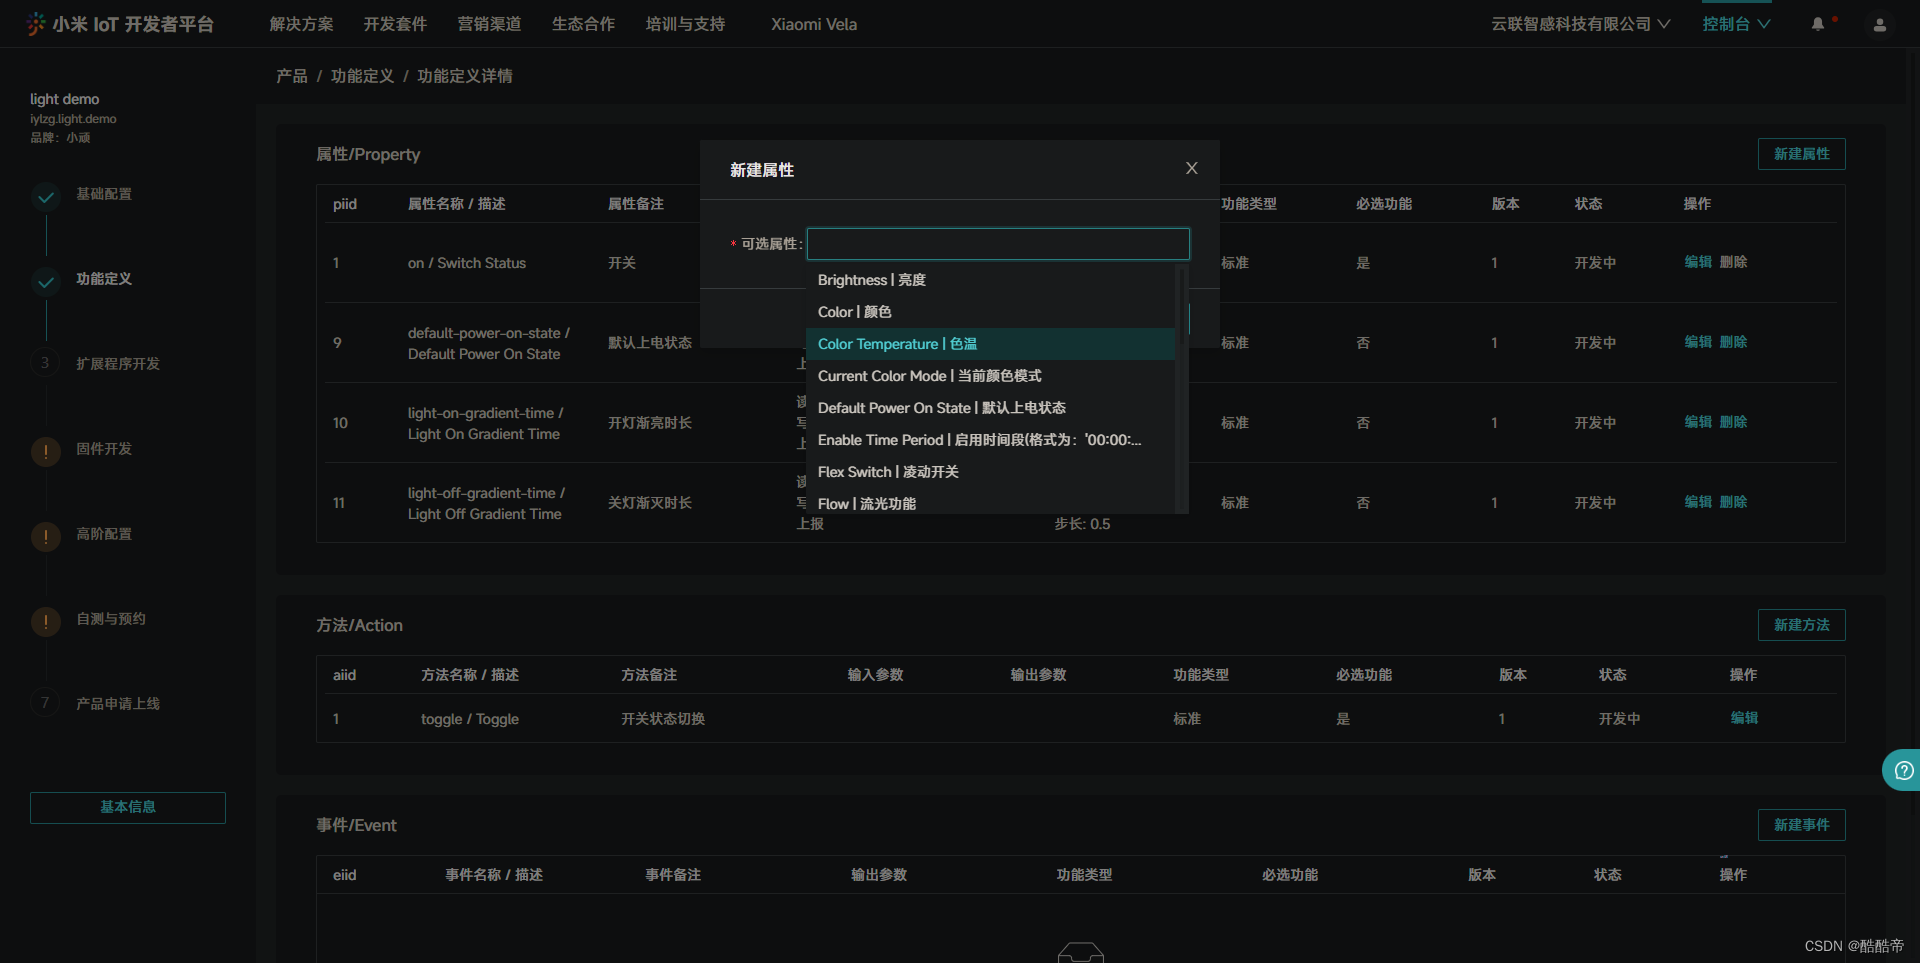
Task: Edit the on / Switch Status property
Action: (x=1698, y=262)
